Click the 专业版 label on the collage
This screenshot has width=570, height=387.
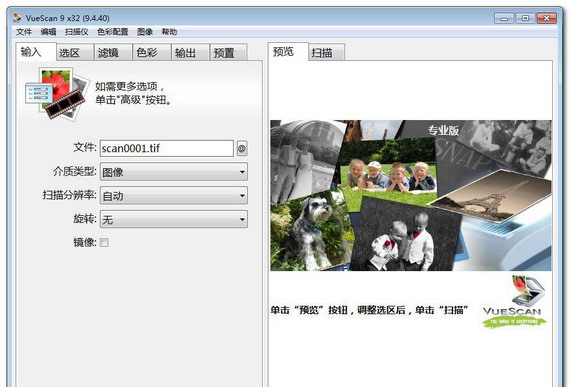tap(443, 130)
